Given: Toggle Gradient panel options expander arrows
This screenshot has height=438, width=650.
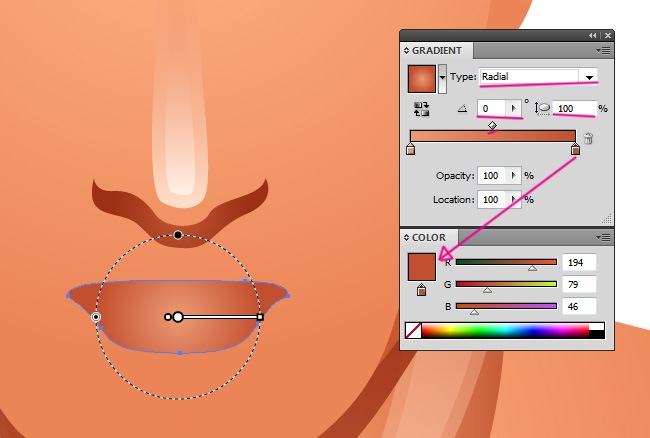Looking at the screenshot, I should point(406,51).
